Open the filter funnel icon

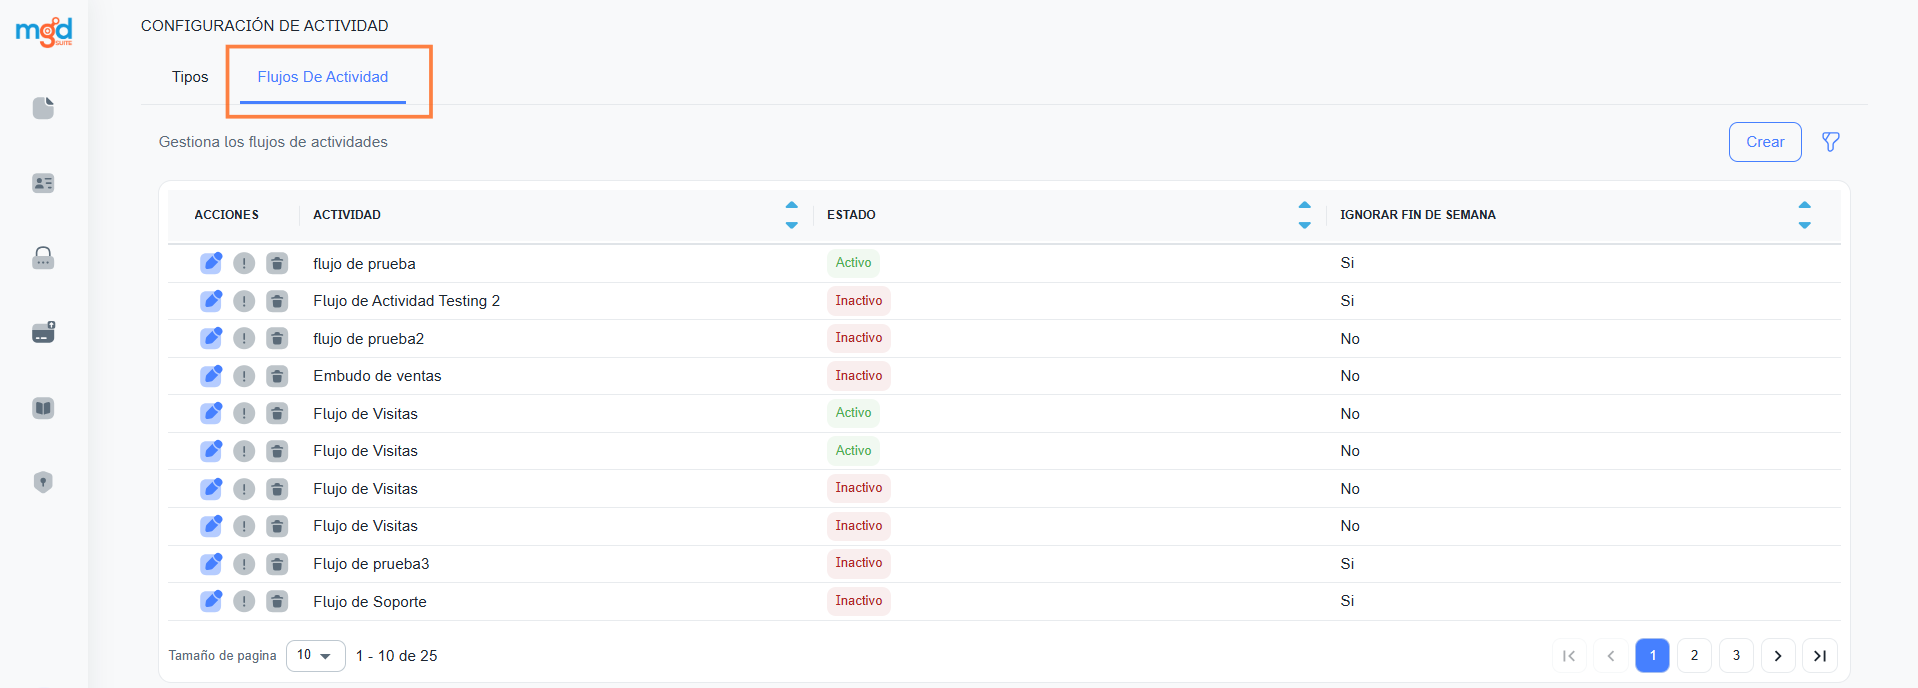pyautogui.click(x=1830, y=142)
